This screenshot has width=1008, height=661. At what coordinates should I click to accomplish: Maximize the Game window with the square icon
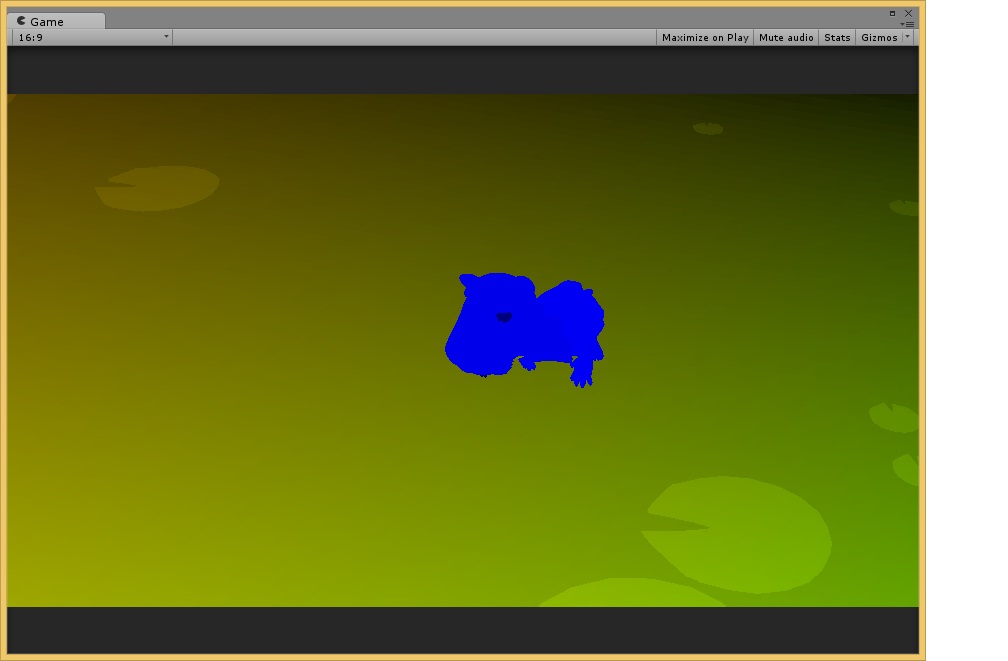(x=892, y=13)
